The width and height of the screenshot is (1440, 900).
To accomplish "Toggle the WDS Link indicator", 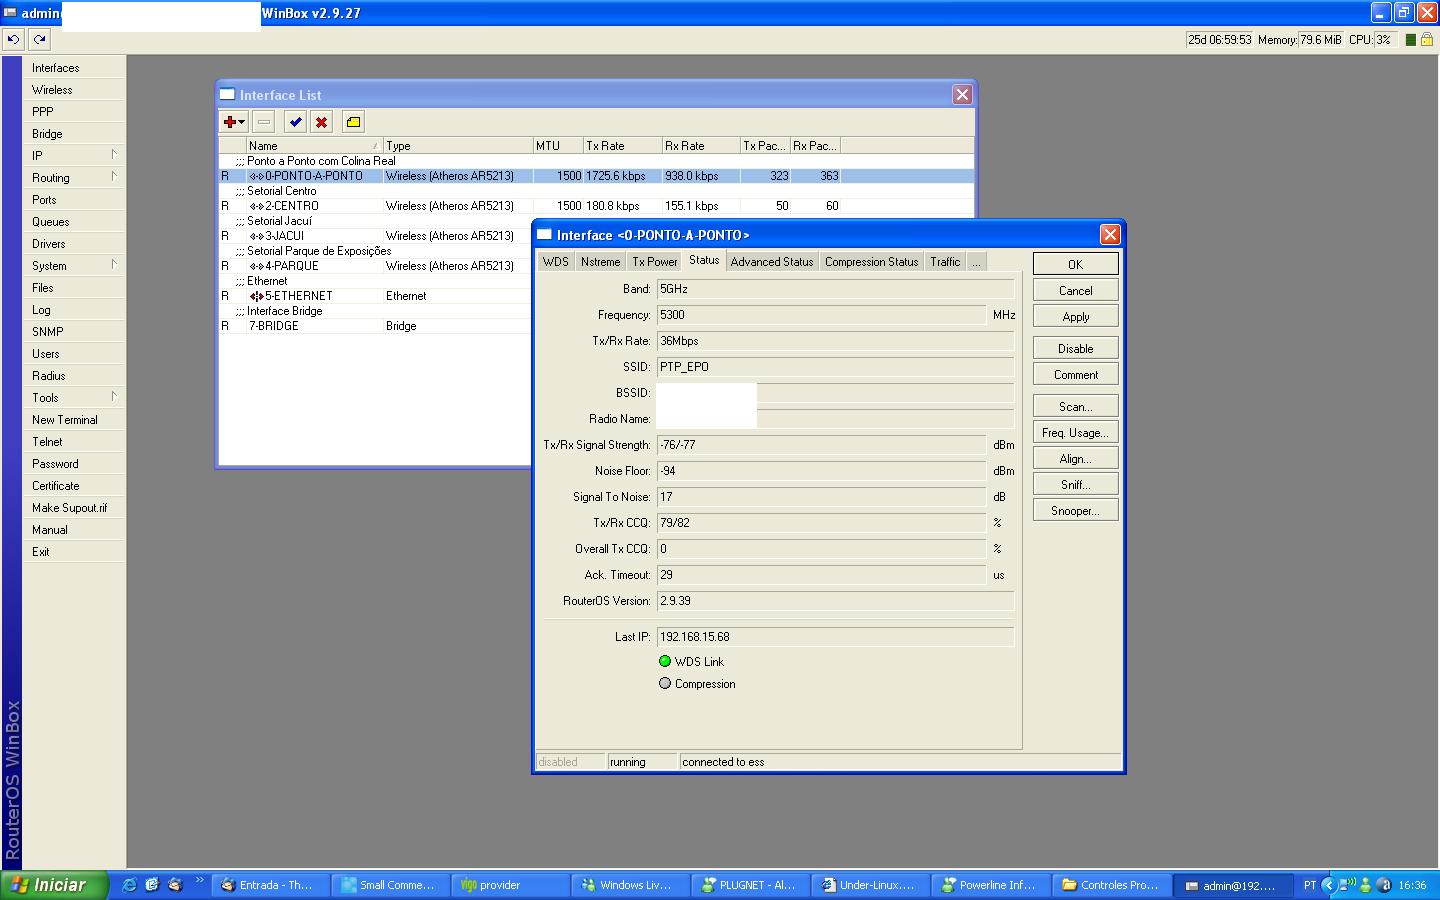I will (x=665, y=661).
